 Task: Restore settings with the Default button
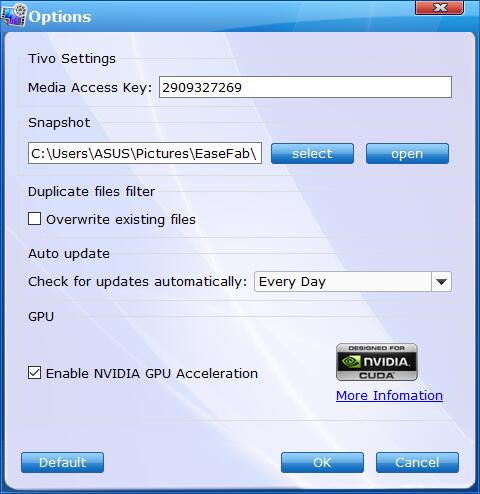(x=62, y=462)
